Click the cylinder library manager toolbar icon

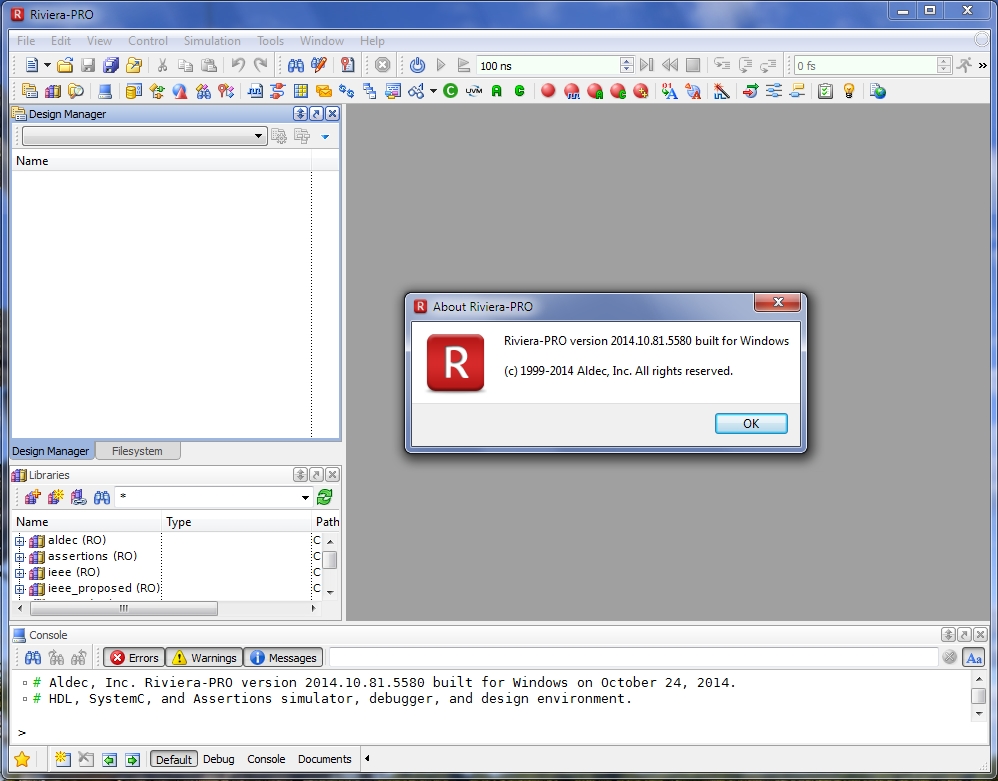[133, 91]
